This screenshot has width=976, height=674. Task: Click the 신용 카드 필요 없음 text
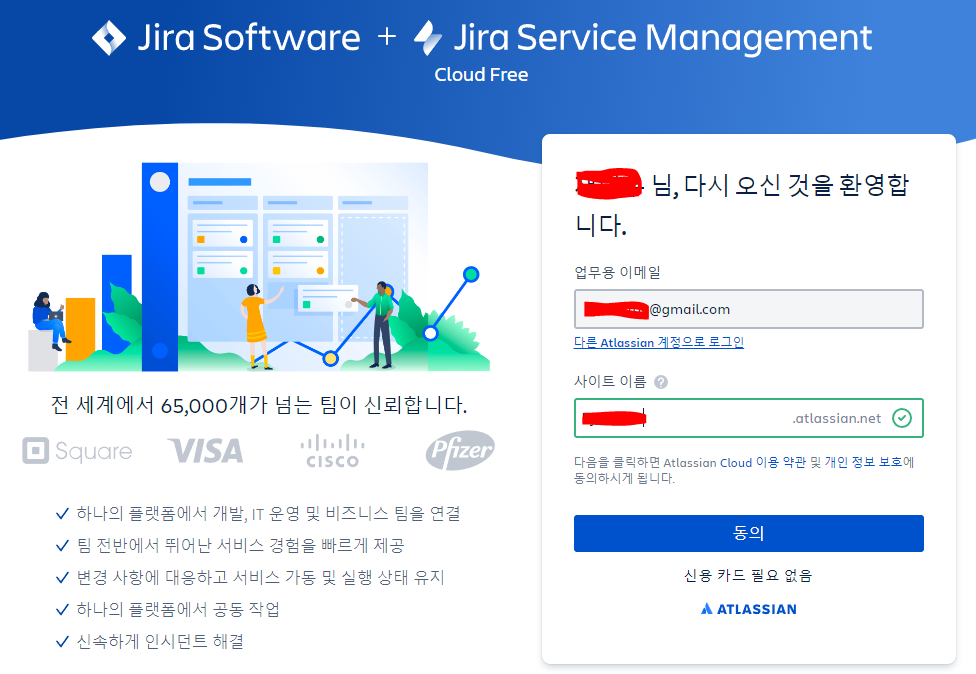click(x=748, y=573)
